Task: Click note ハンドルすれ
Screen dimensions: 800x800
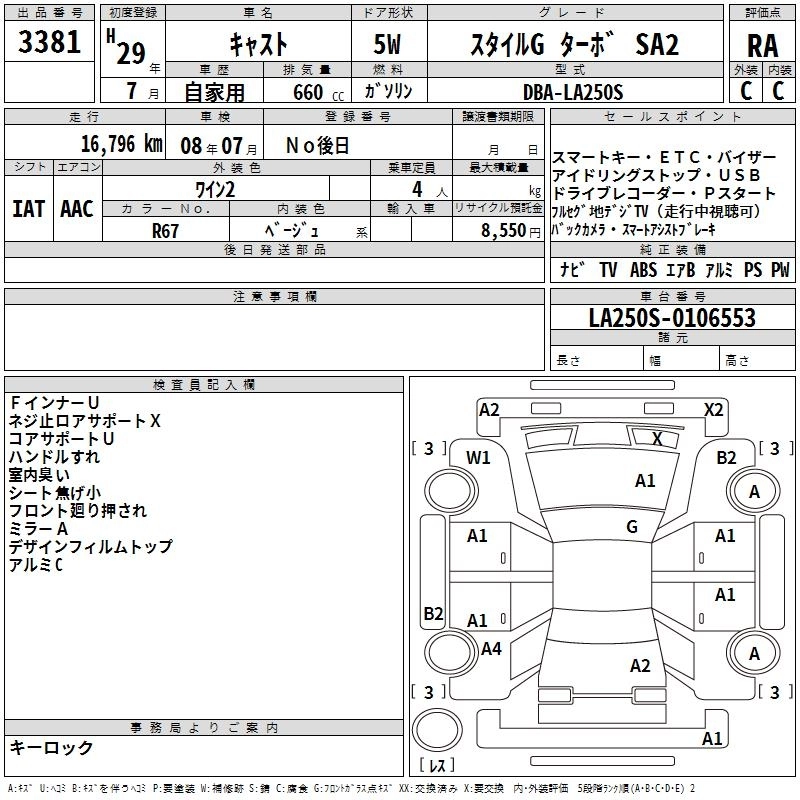Action: (x=55, y=457)
